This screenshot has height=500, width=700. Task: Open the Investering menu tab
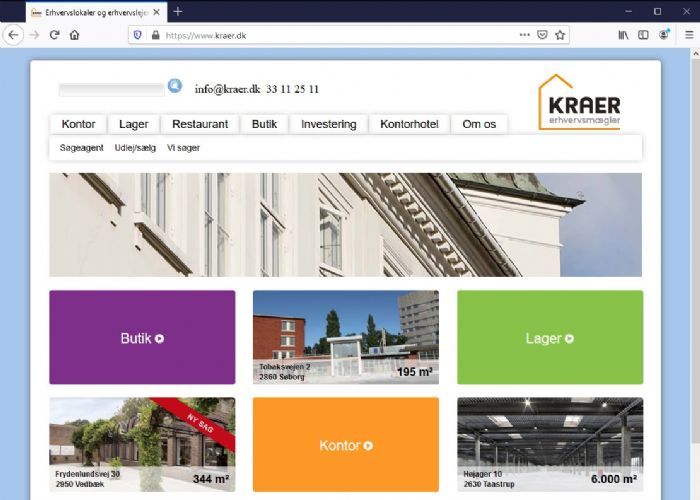click(x=329, y=124)
